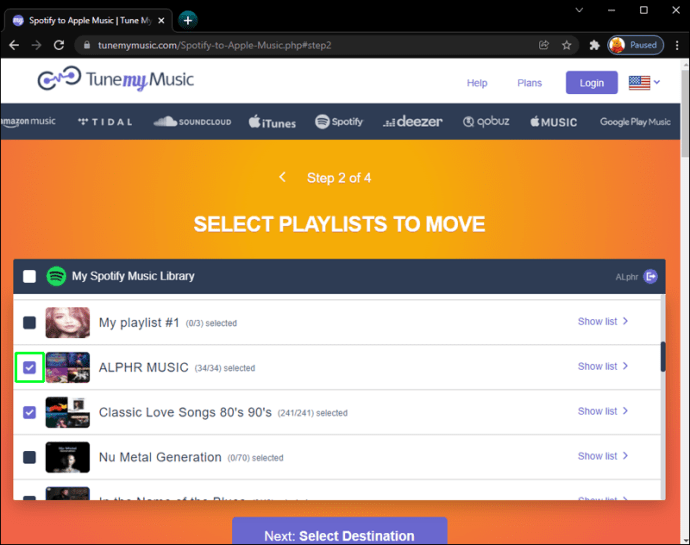Open the Plans page
690x545 pixels.
tap(529, 83)
